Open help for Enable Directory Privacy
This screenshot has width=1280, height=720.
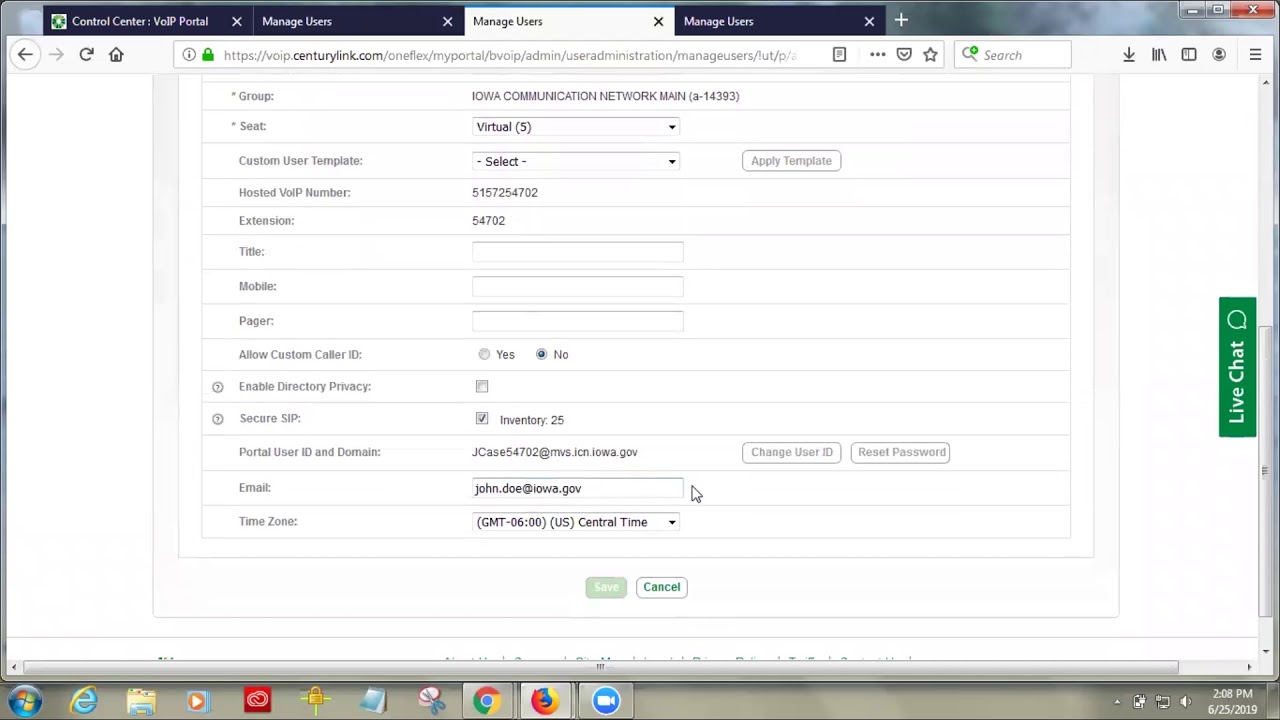[x=217, y=387]
